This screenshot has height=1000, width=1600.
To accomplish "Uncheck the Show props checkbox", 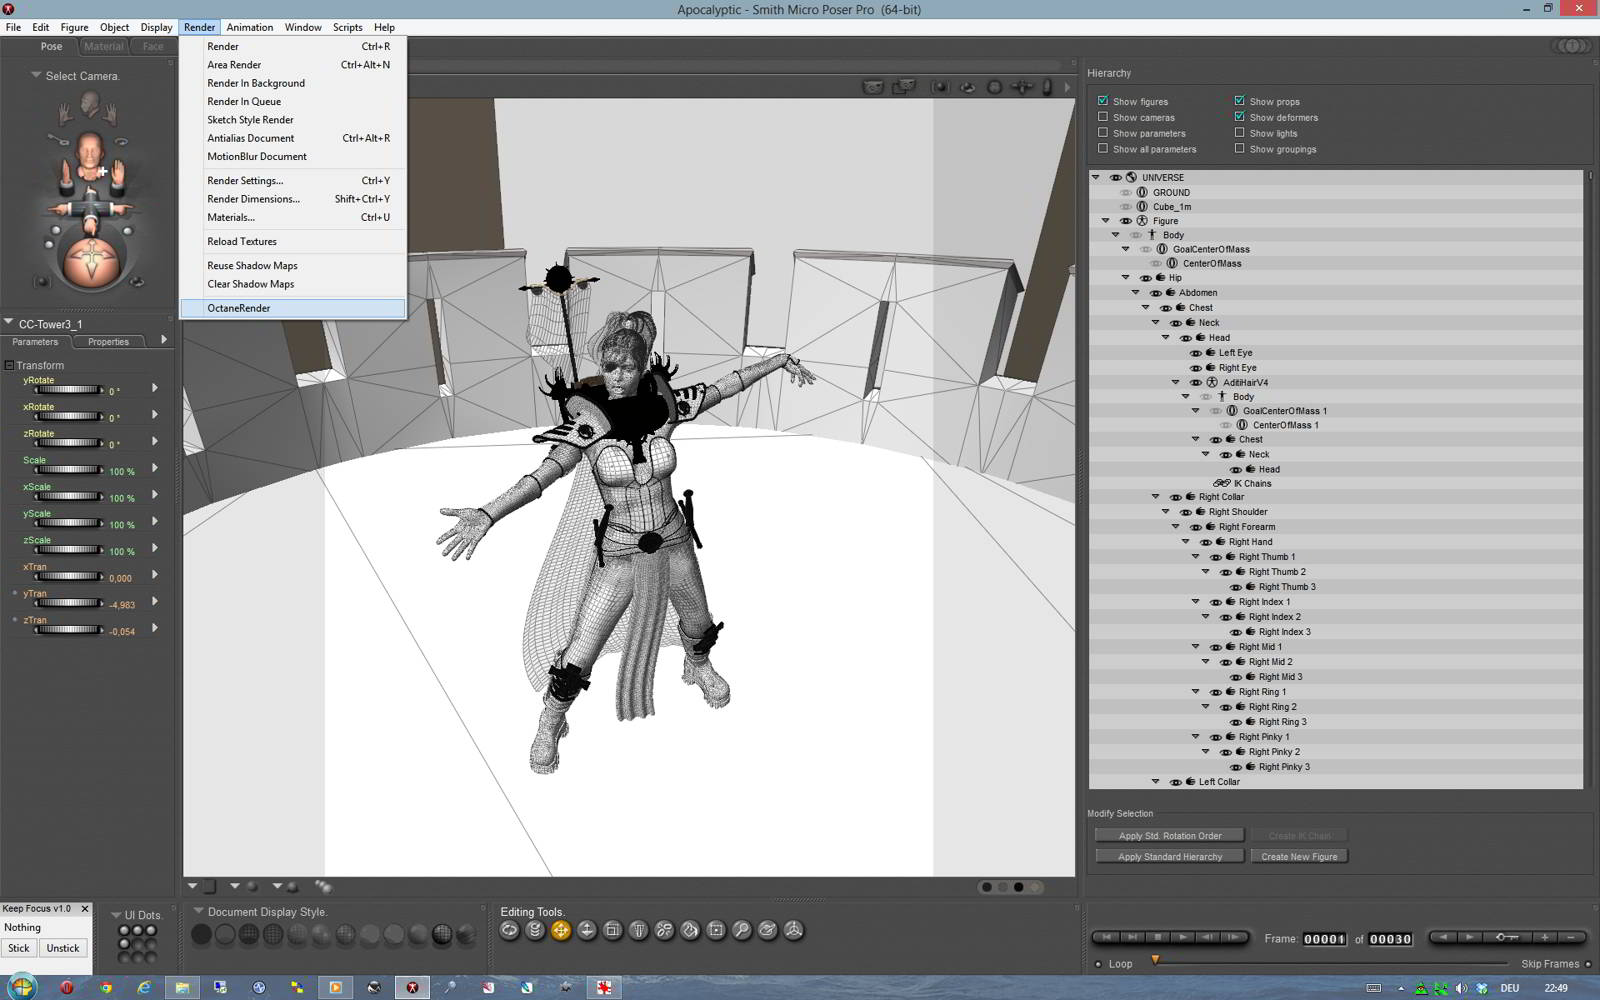I will (1239, 101).
